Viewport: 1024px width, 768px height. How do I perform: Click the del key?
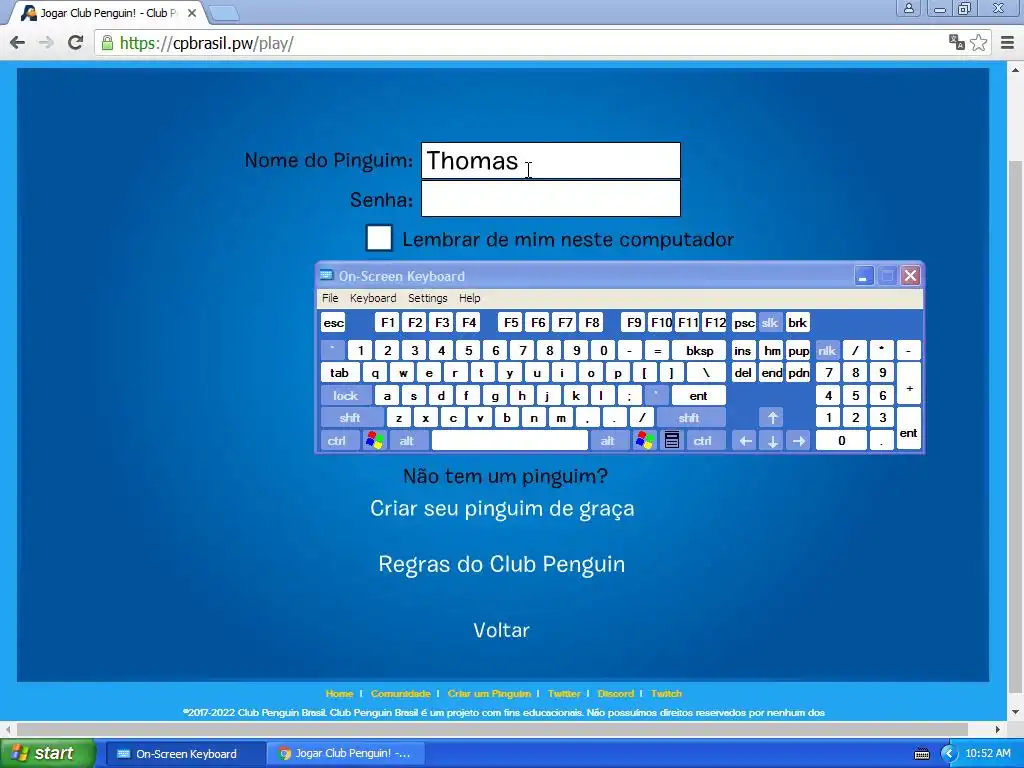click(x=743, y=373)
